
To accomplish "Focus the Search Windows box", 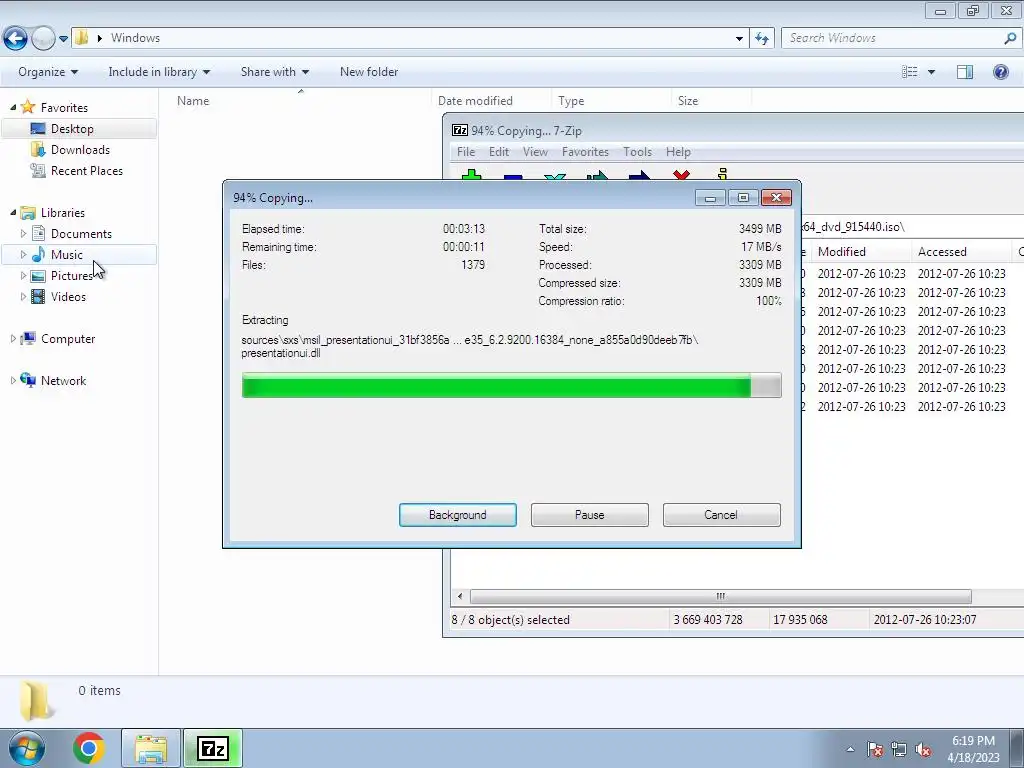I will tap(891, 38).
